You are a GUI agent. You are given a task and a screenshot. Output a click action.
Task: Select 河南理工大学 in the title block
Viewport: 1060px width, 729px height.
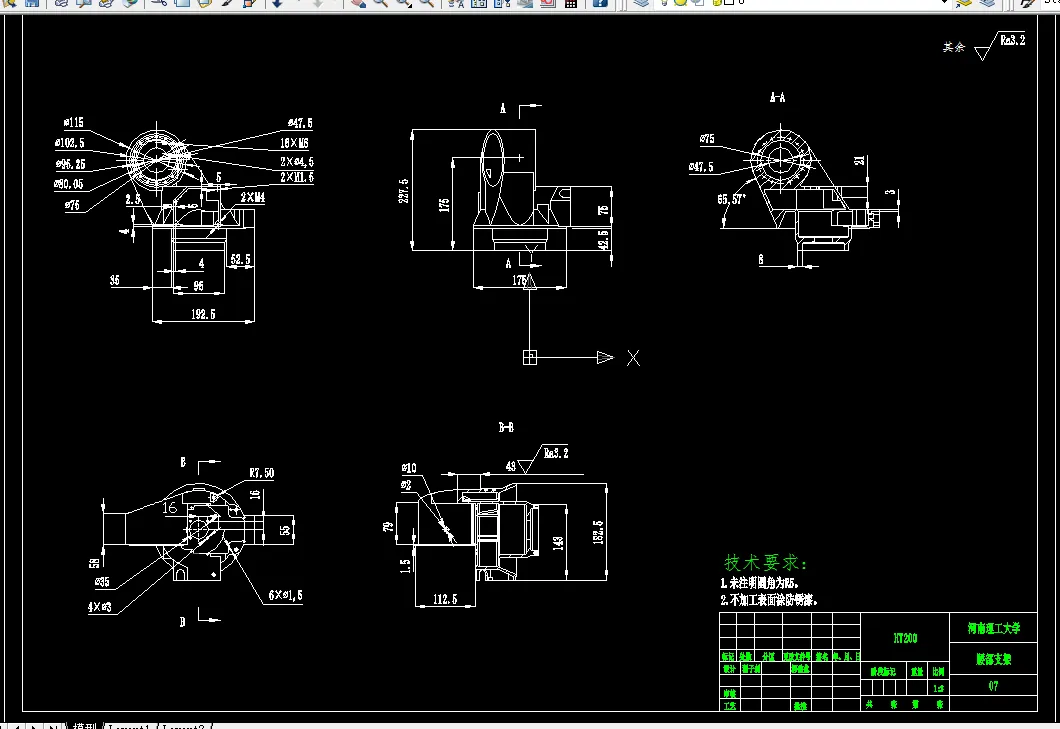pos(993,628)
